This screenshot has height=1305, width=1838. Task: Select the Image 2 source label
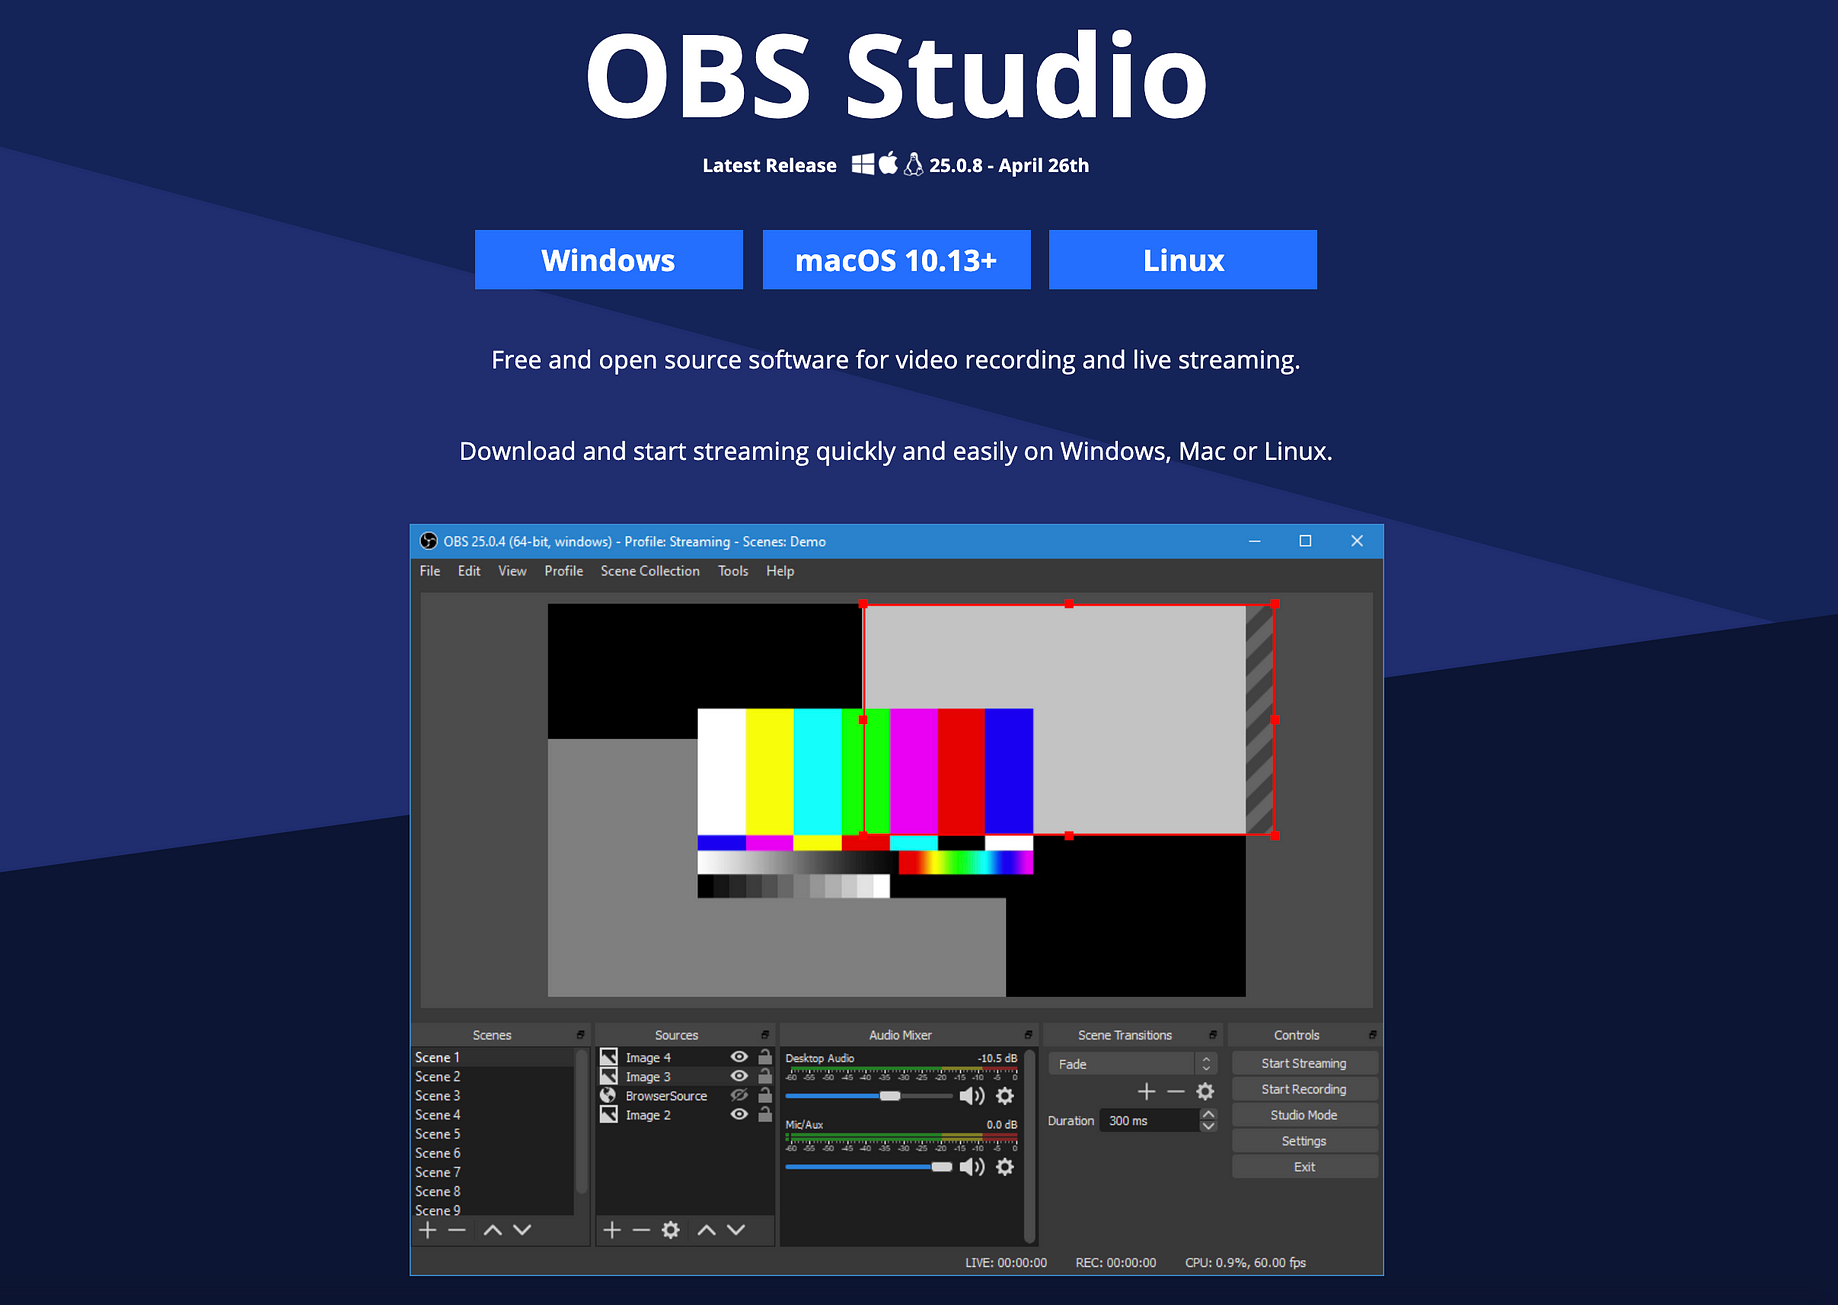click(648, 1115)
